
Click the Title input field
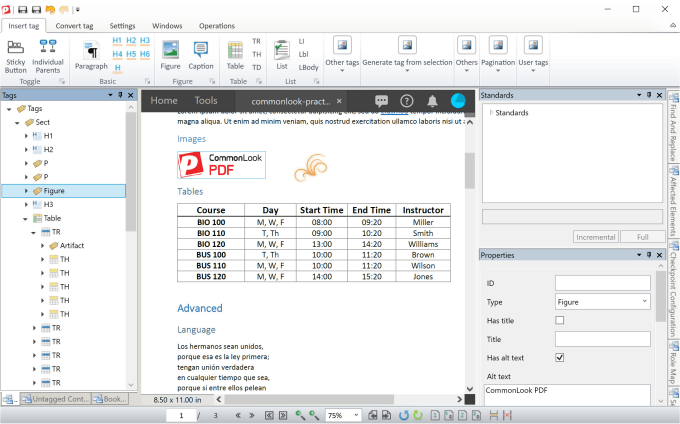602,339
